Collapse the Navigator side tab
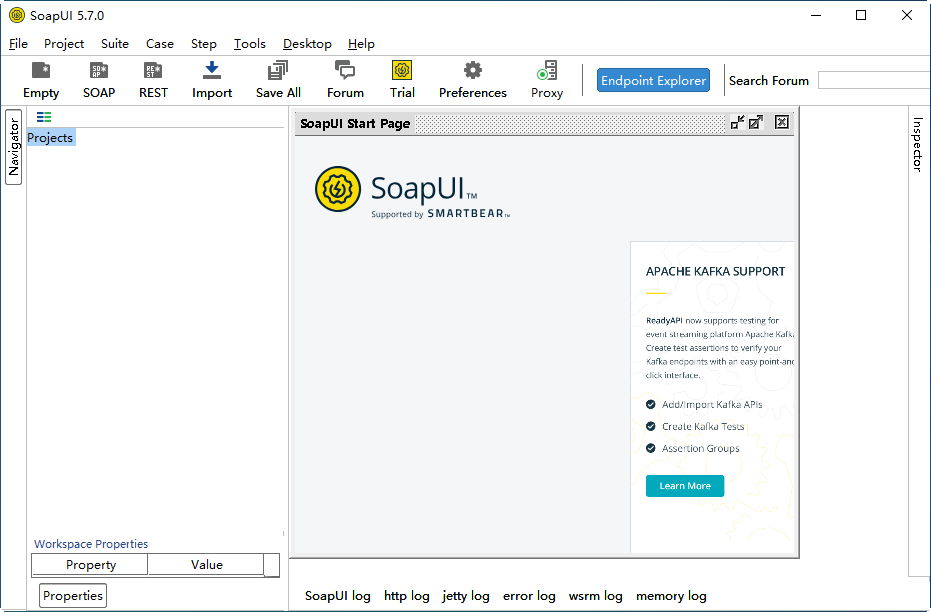This screenshot has width=931, height=612. 14,147
